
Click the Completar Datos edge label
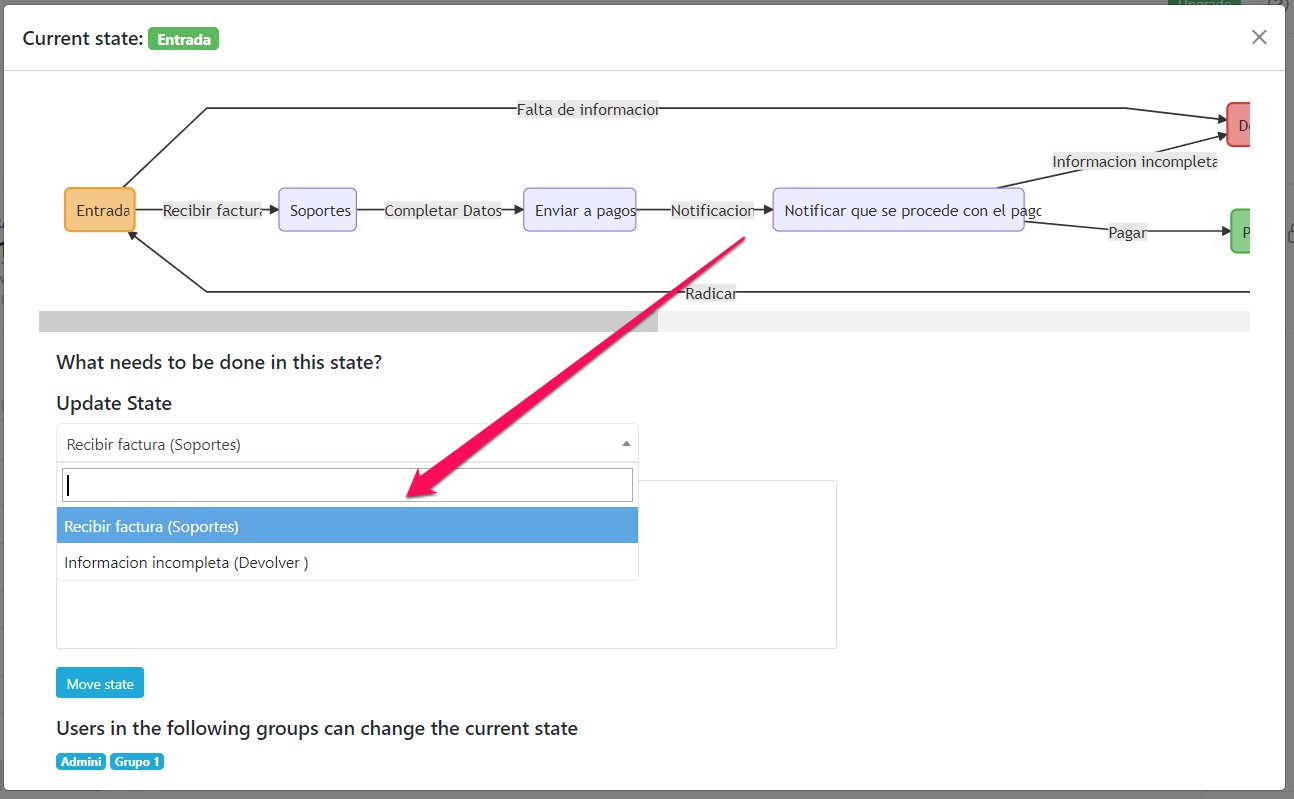(442, 211)
